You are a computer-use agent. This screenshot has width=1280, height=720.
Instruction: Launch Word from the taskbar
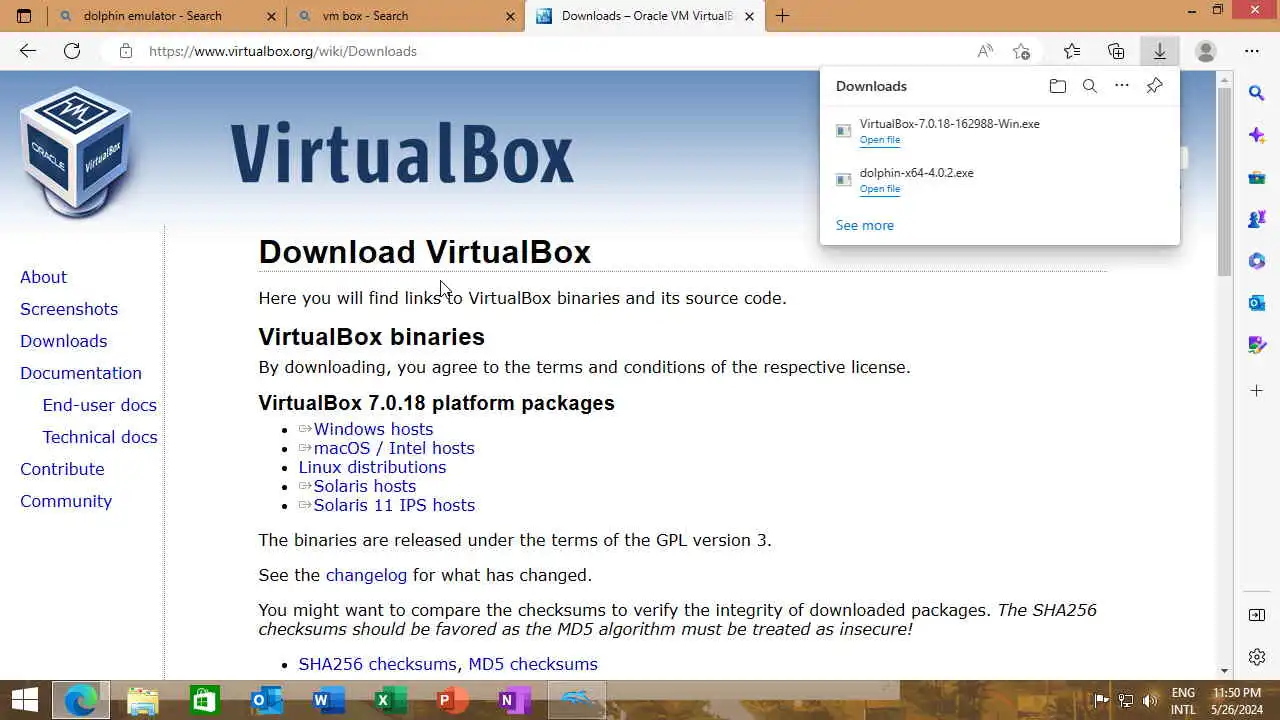coord(327,700)
